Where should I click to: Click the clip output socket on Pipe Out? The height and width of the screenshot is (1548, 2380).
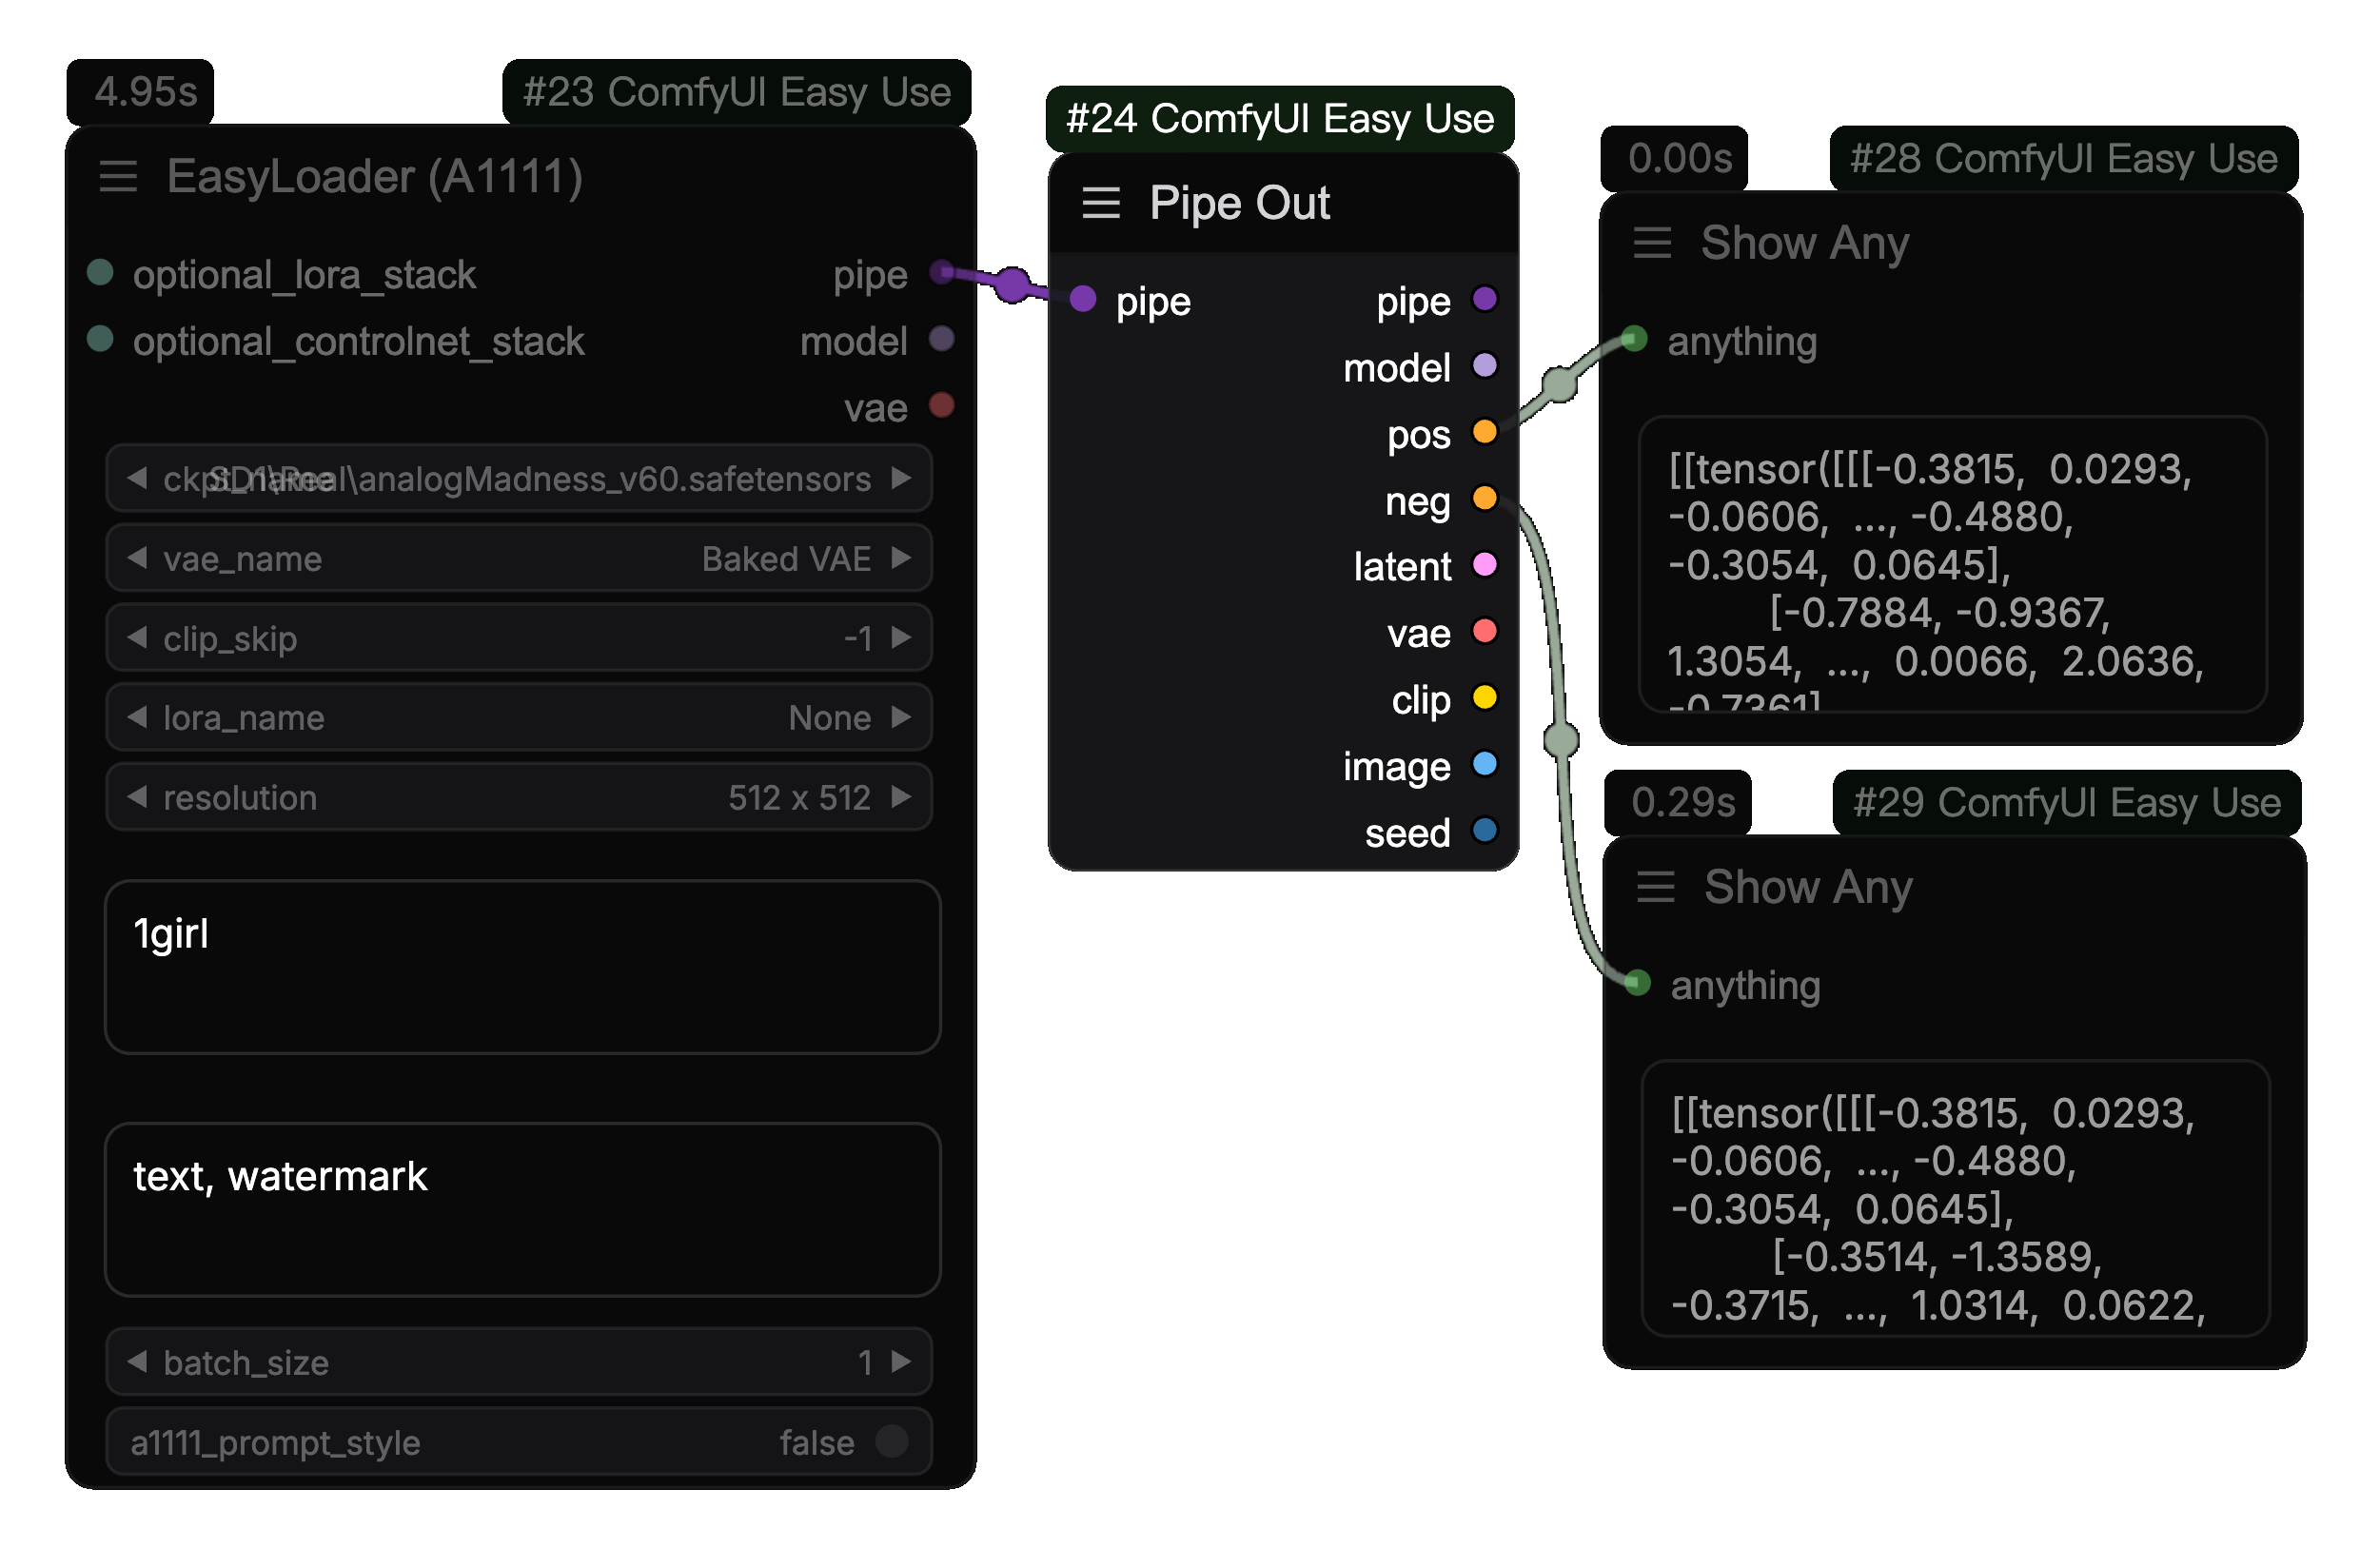coord(1485,698)
